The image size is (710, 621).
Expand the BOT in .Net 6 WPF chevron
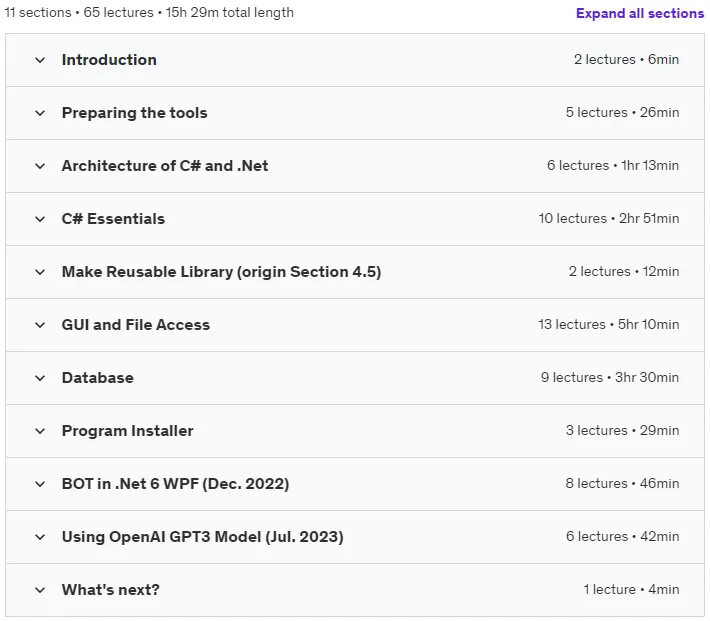40,484
